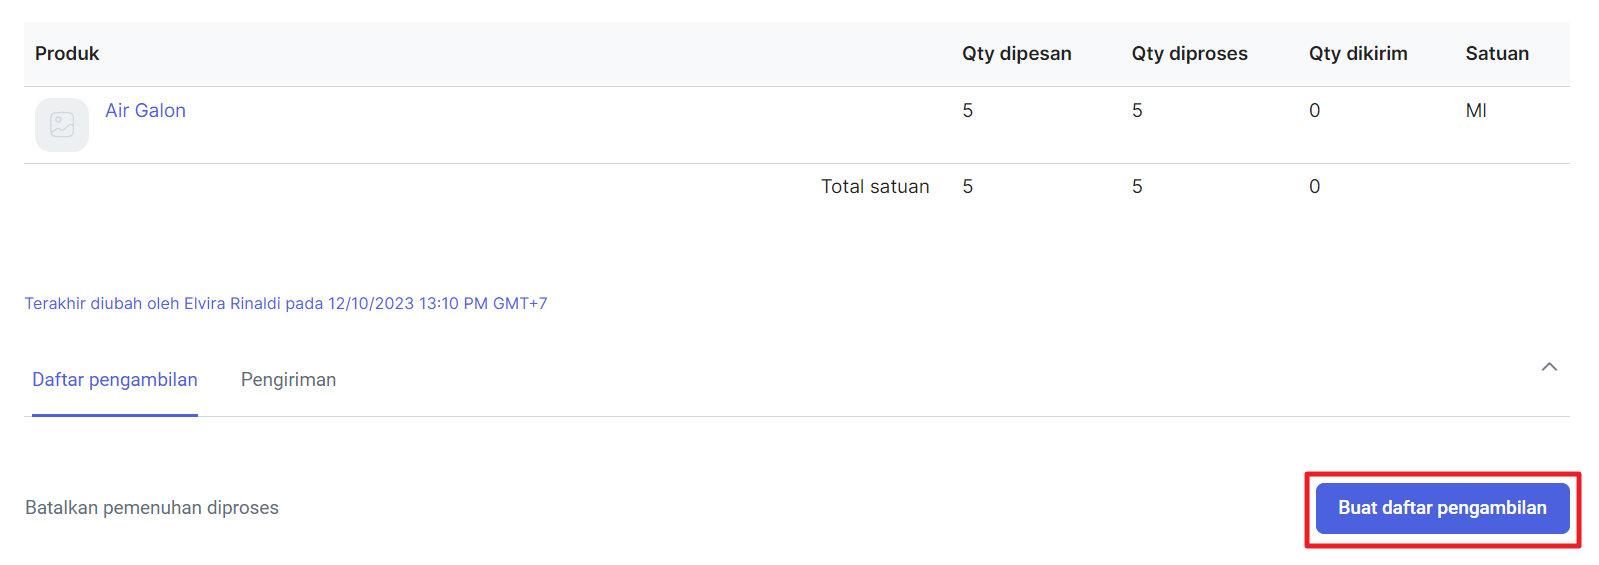Click Air Galon's Qty diproses value

[1137, 111]
